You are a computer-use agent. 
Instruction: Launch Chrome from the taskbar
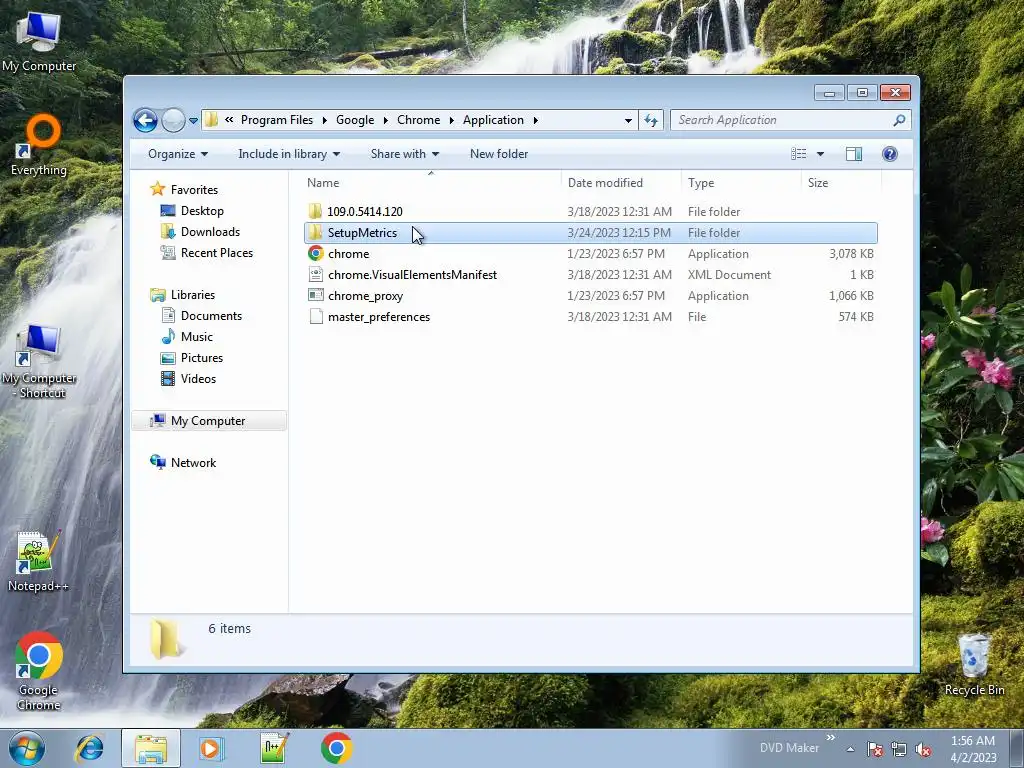336,748
